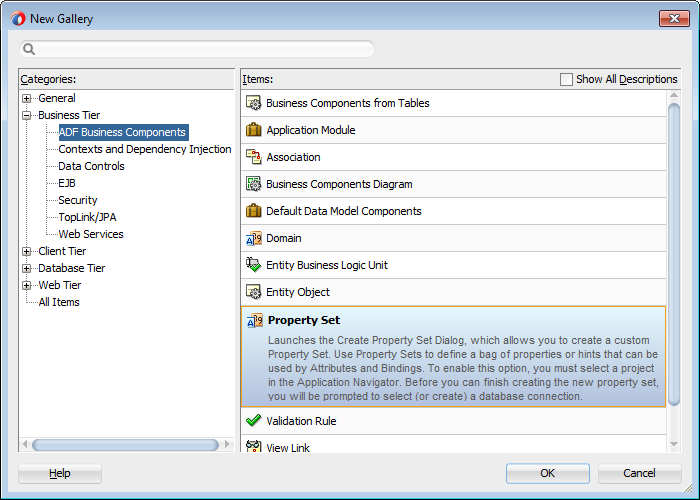Select Domain item text
Viewport: 700px width, 500px height.
click(x=283, y=238)
